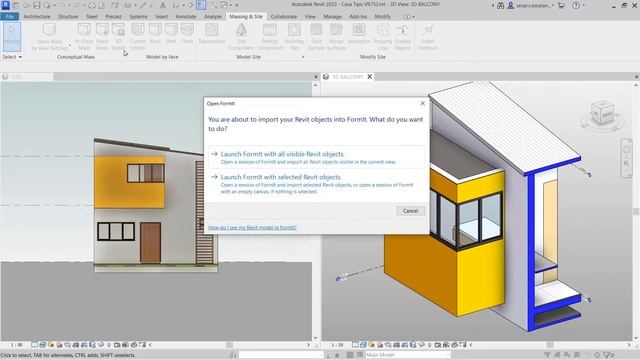This screenshot has width=640, height=360.
Task: Activate the 3D BALCONY view tab
Action: point(347,77)
